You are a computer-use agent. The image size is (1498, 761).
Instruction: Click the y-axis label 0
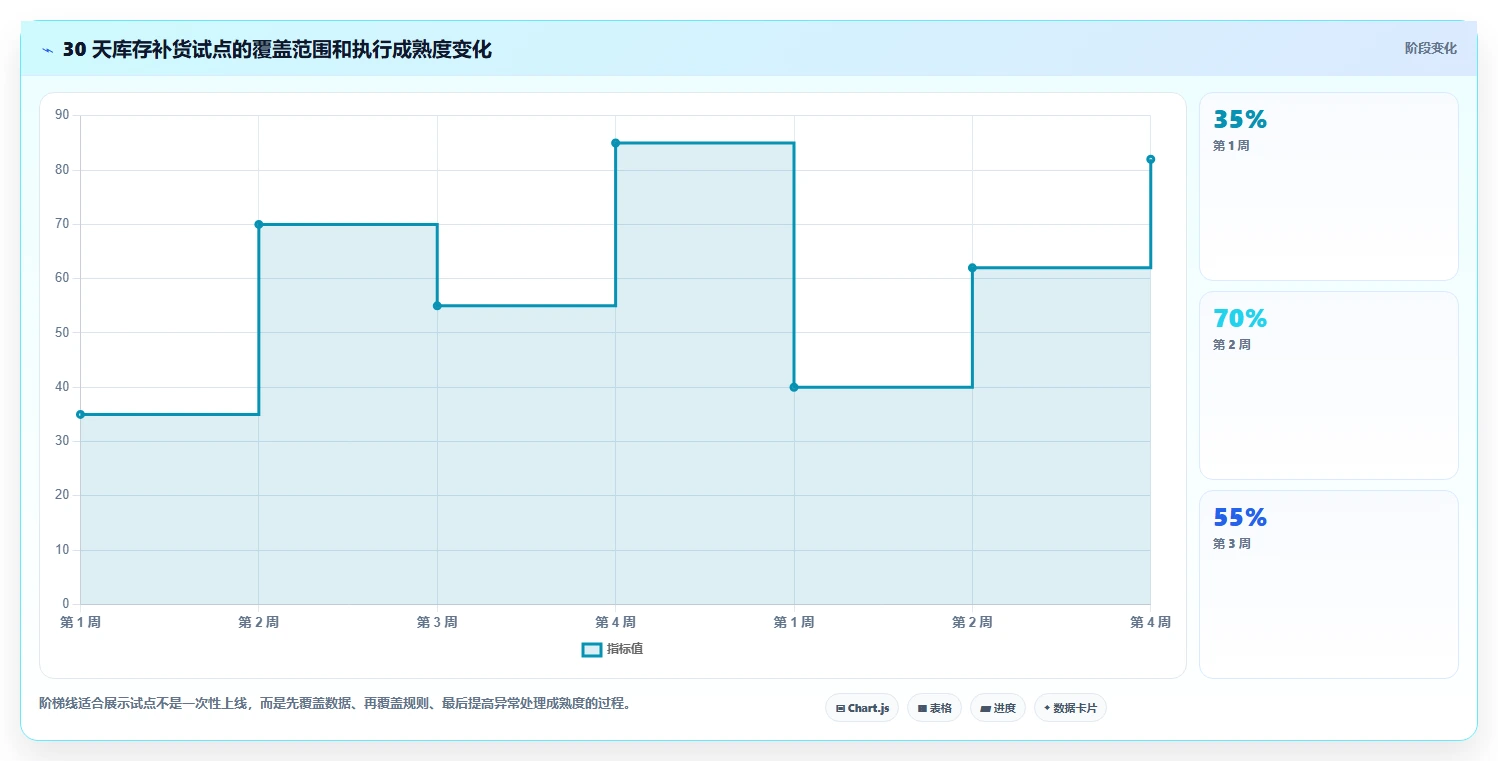coord(66,604)
